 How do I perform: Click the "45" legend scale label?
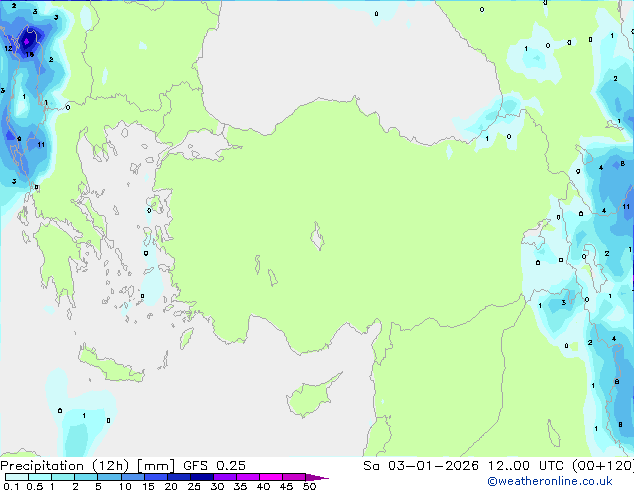286,486
